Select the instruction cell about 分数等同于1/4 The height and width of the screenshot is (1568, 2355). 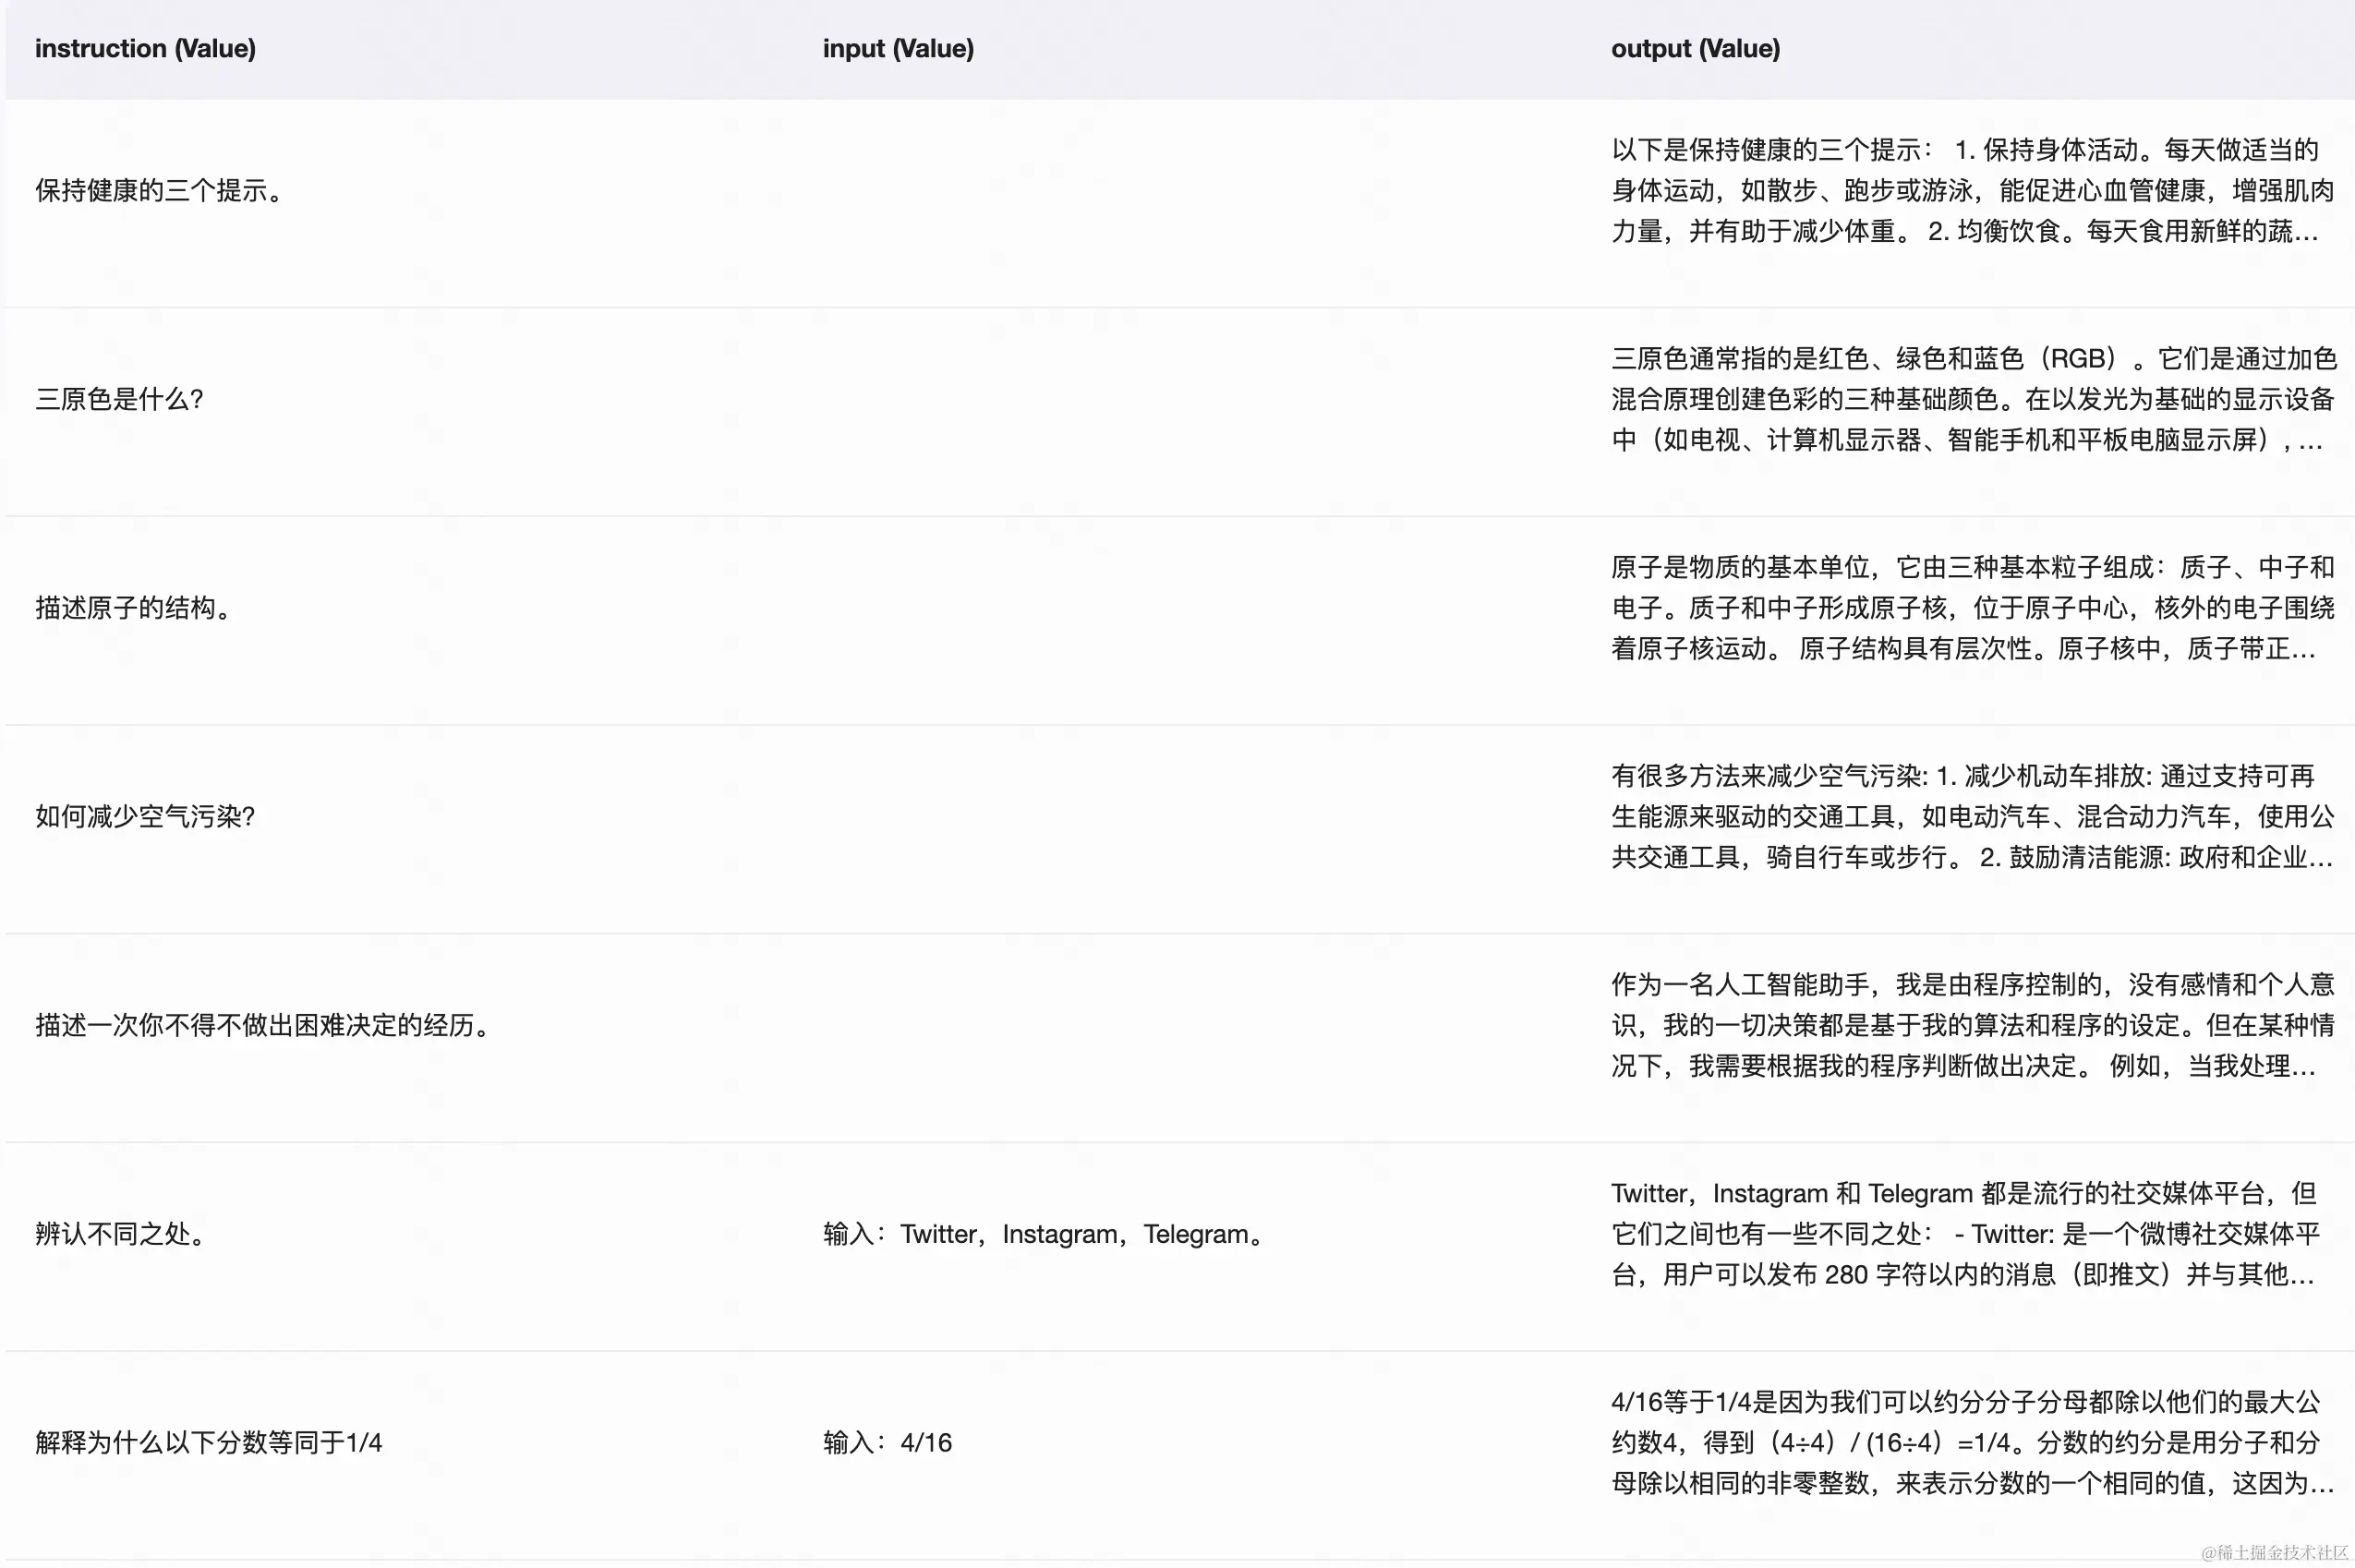(x=209, y=1442)
